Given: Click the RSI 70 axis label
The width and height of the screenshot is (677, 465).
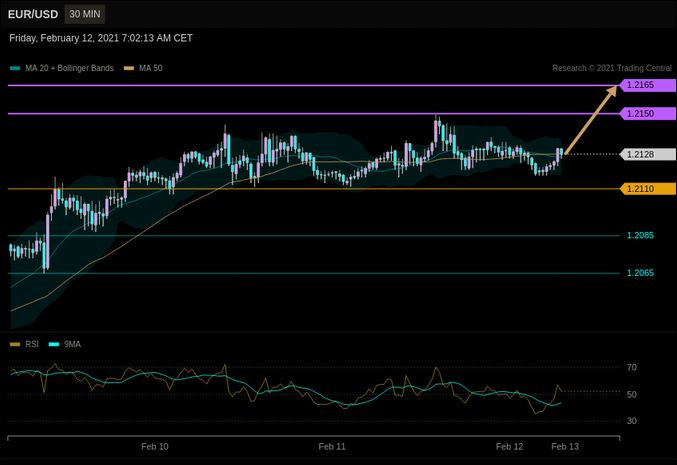Looking at the screenshot, I should tap(632, 367).
